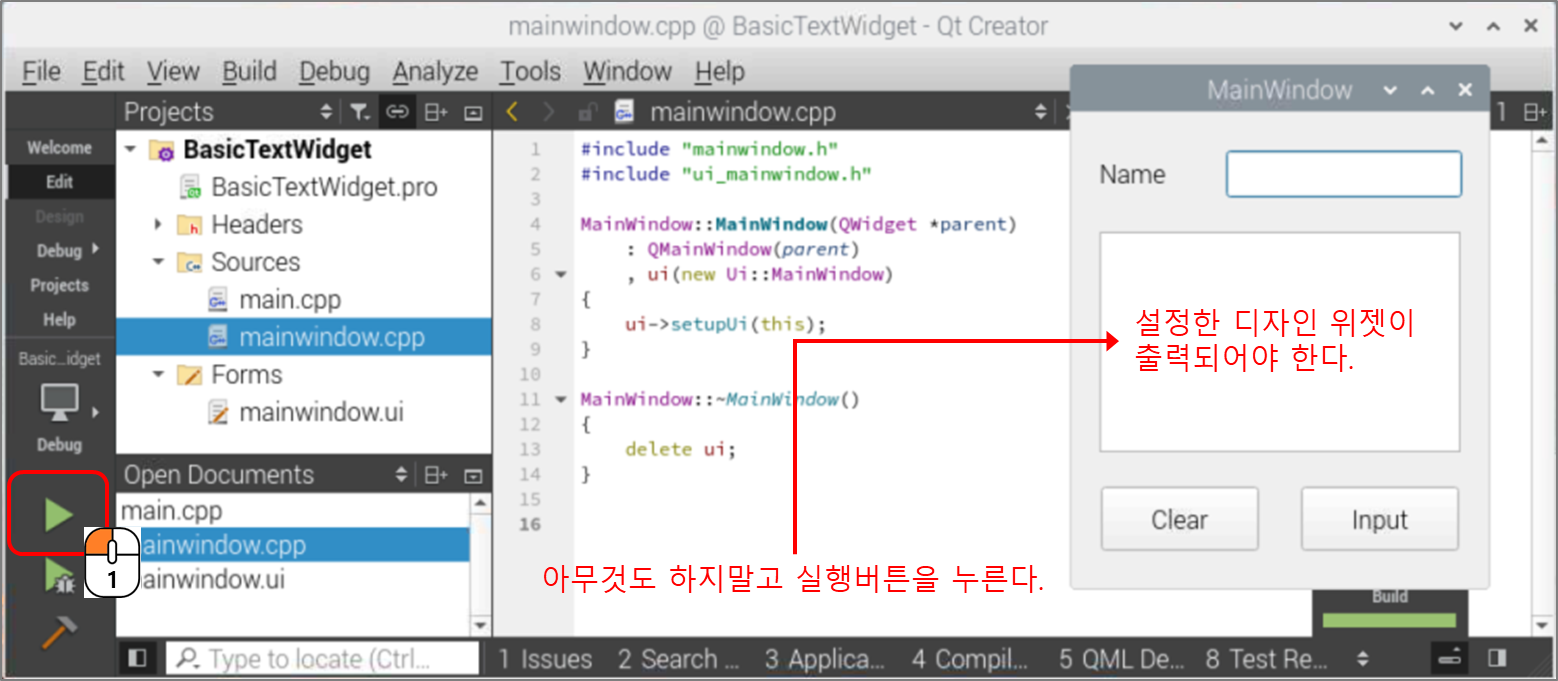Click the down arrow of the Open Documents scrollbar
This screenshot has width=1558, height=681.
point(481,626)
